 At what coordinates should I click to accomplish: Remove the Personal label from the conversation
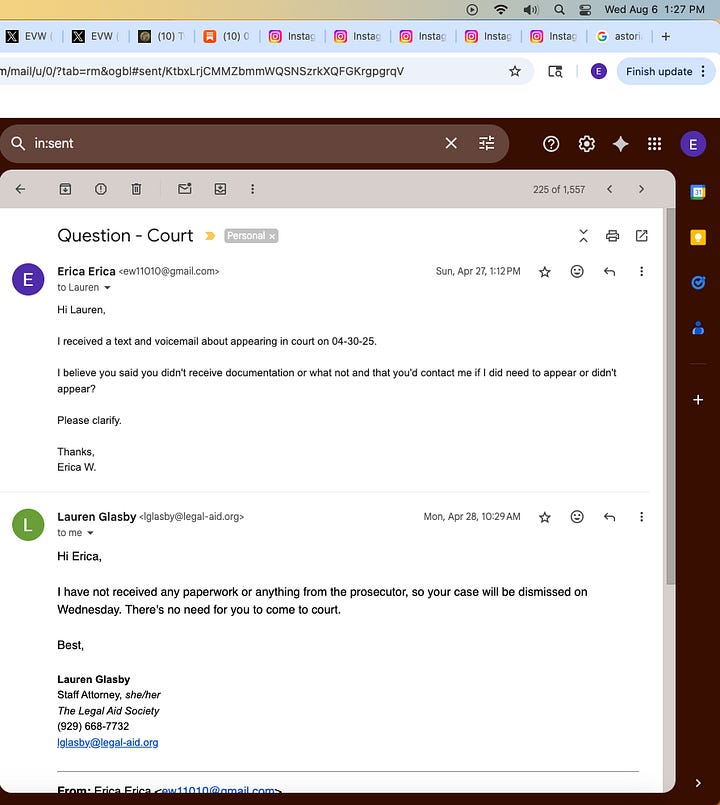tap(272, 236)
